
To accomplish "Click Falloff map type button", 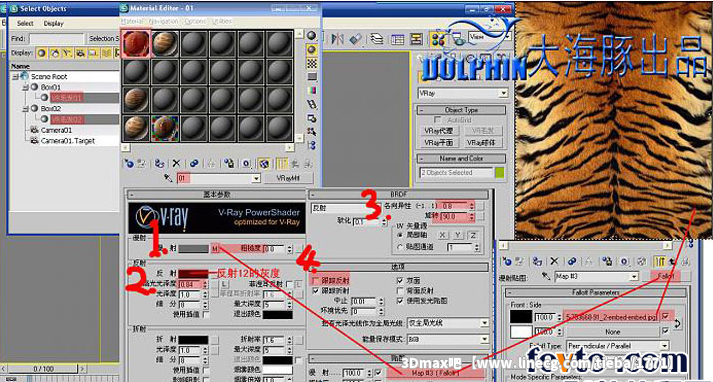I will tap(665, 276).
